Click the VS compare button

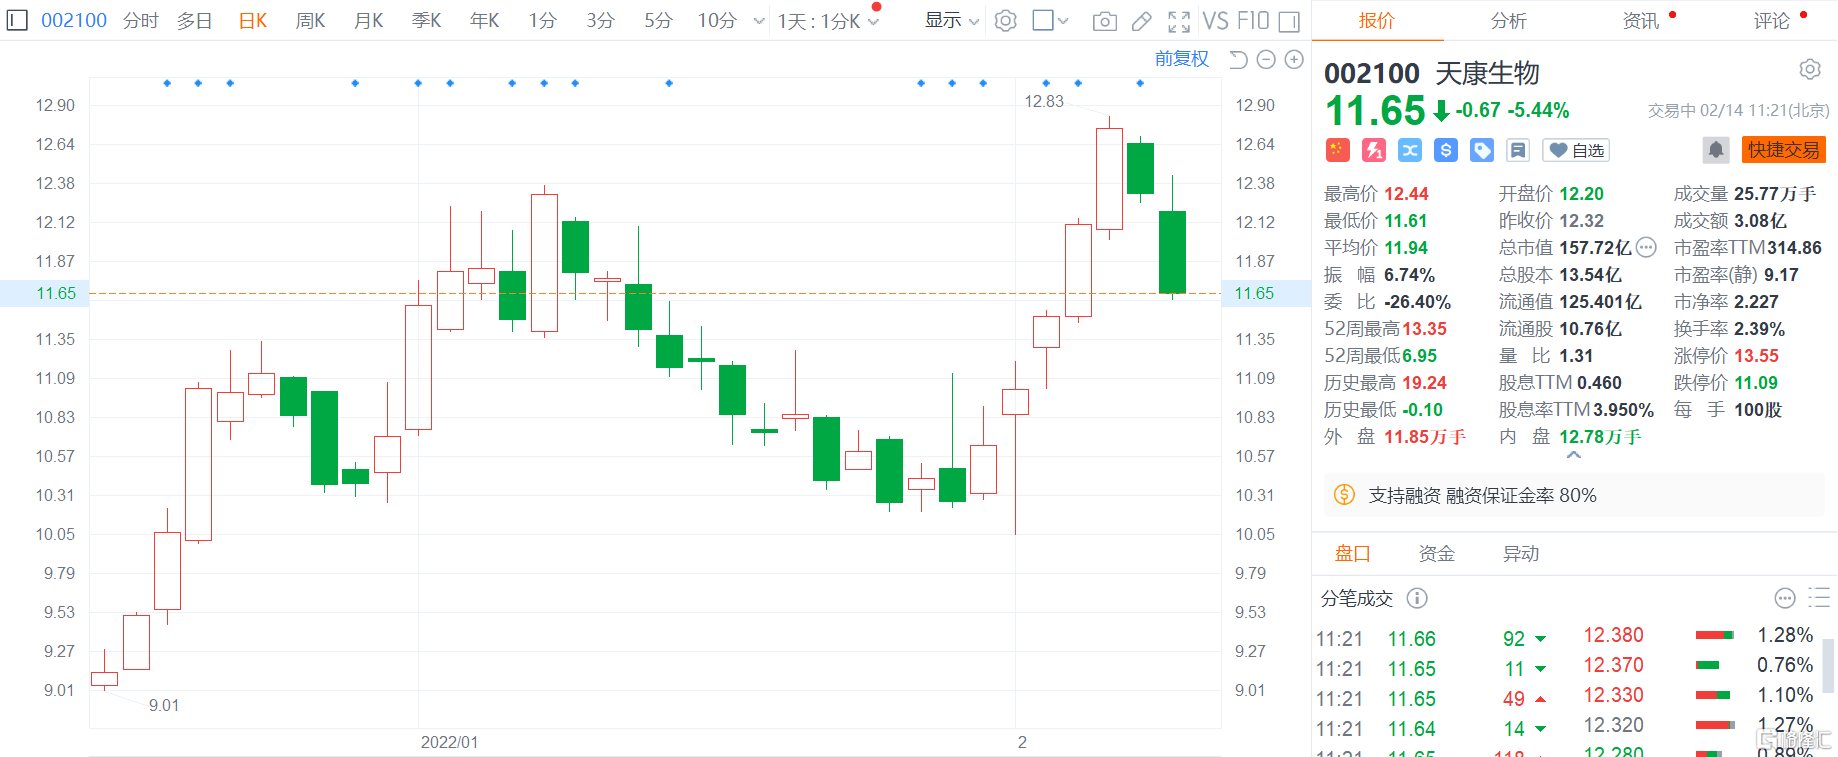click(1215, 21)
